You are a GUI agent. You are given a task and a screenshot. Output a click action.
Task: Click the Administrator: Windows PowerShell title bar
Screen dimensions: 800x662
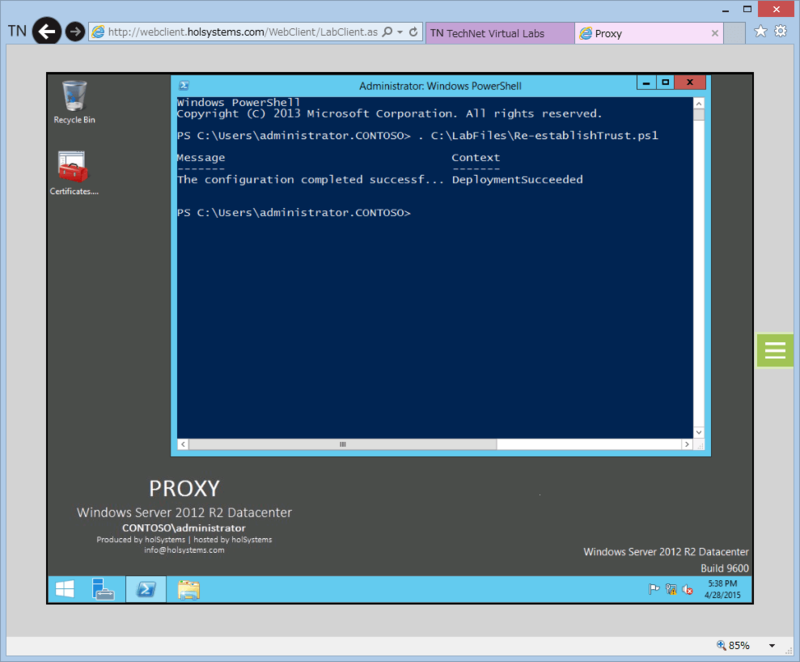pyautogui.click(x=440, y=86)
